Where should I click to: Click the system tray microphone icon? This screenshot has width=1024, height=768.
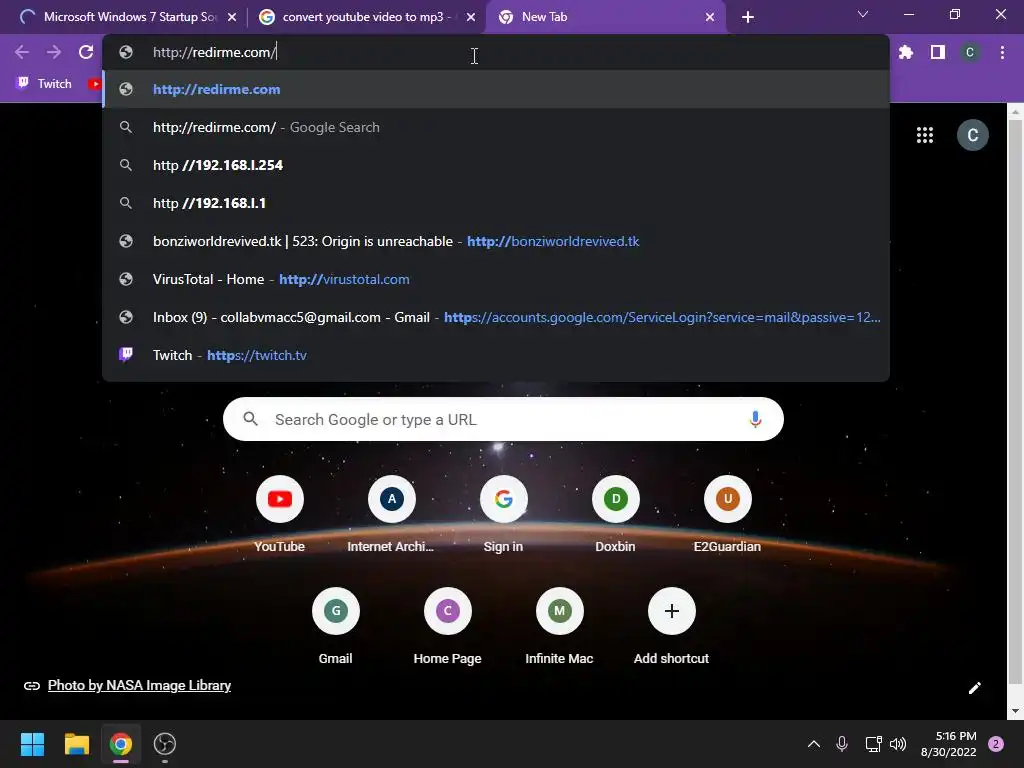point(842,744)
